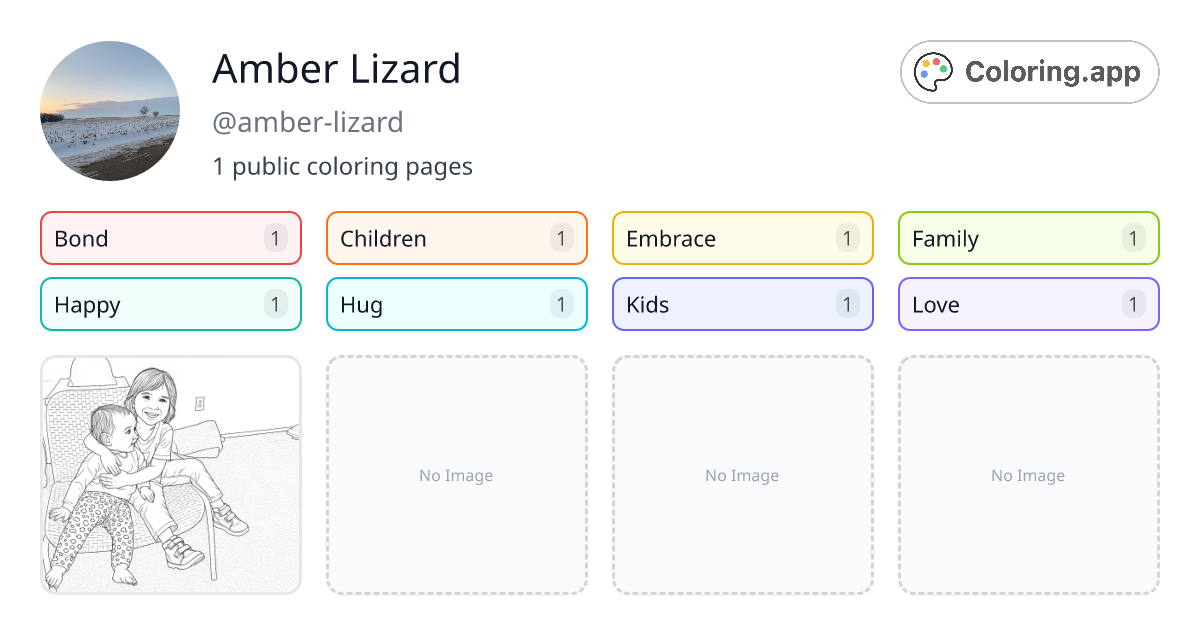Select the Embrace tag chip
1200x630 pixels.
point(742,238)
